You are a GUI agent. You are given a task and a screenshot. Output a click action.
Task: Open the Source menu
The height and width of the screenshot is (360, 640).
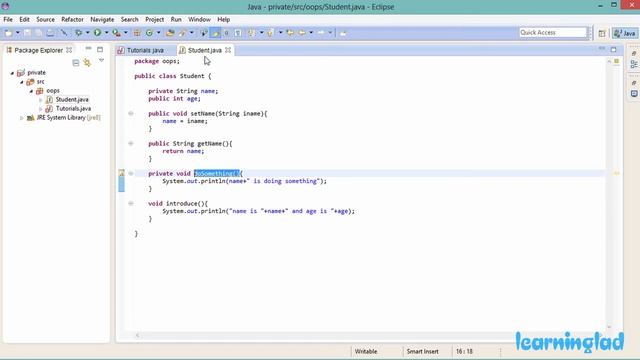pyautogui.click(x=45, y=20)
